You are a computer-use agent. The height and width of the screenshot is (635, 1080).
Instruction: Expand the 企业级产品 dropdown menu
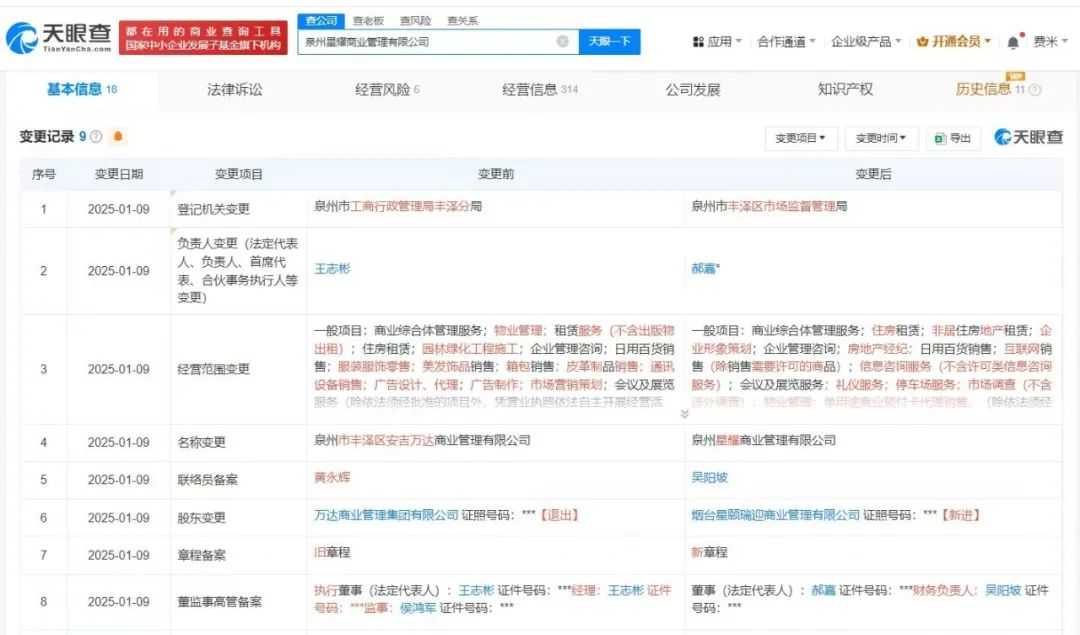tap(866, 42)
